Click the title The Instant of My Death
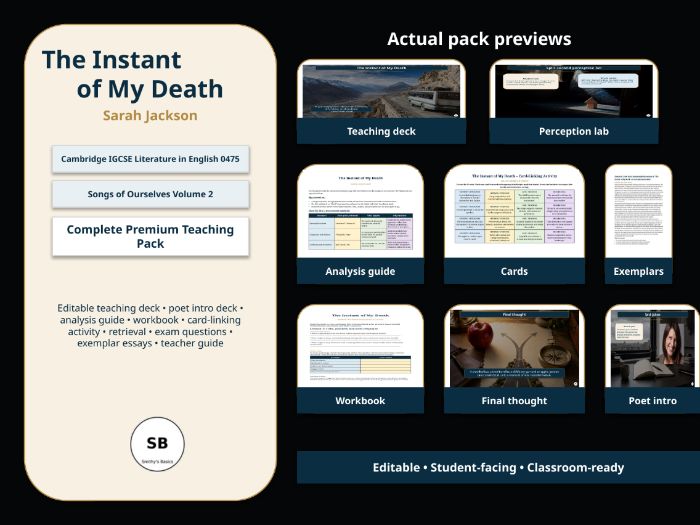This screenshot has height=525, width=700. (133, 75)
